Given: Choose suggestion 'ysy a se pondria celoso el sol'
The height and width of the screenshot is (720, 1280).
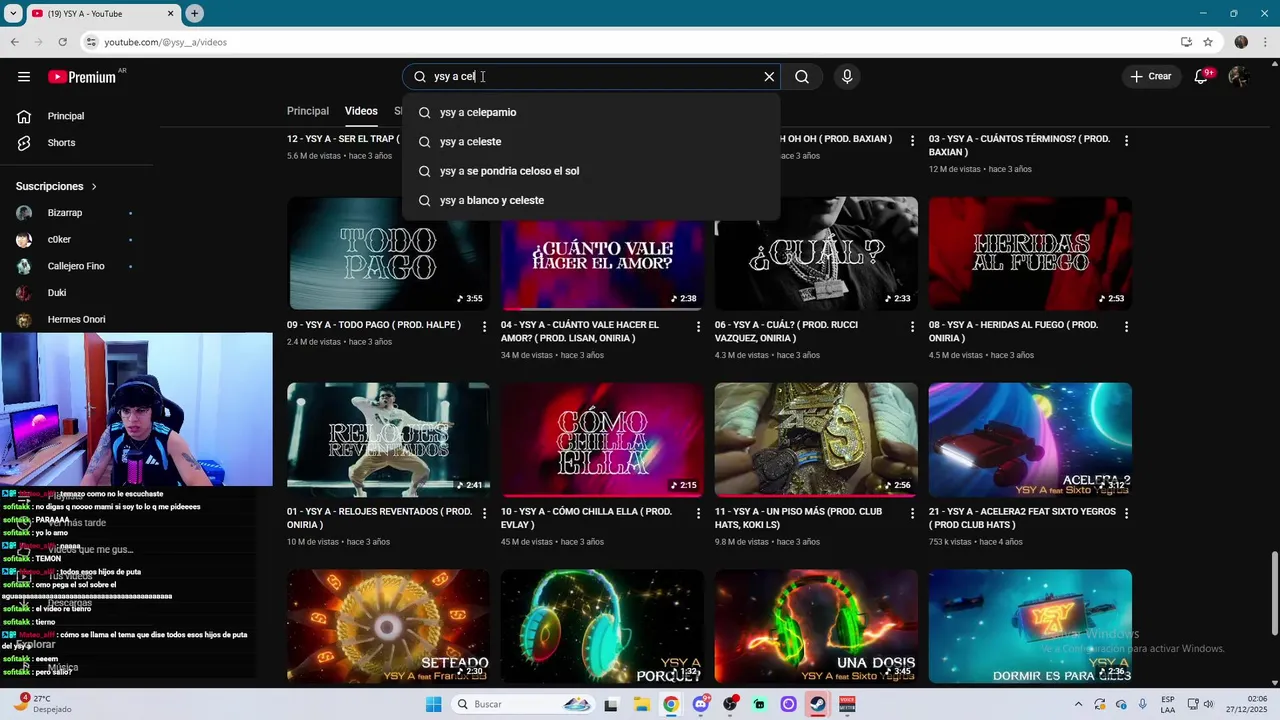Looking at the screenshot, I should tap(591, 171).
